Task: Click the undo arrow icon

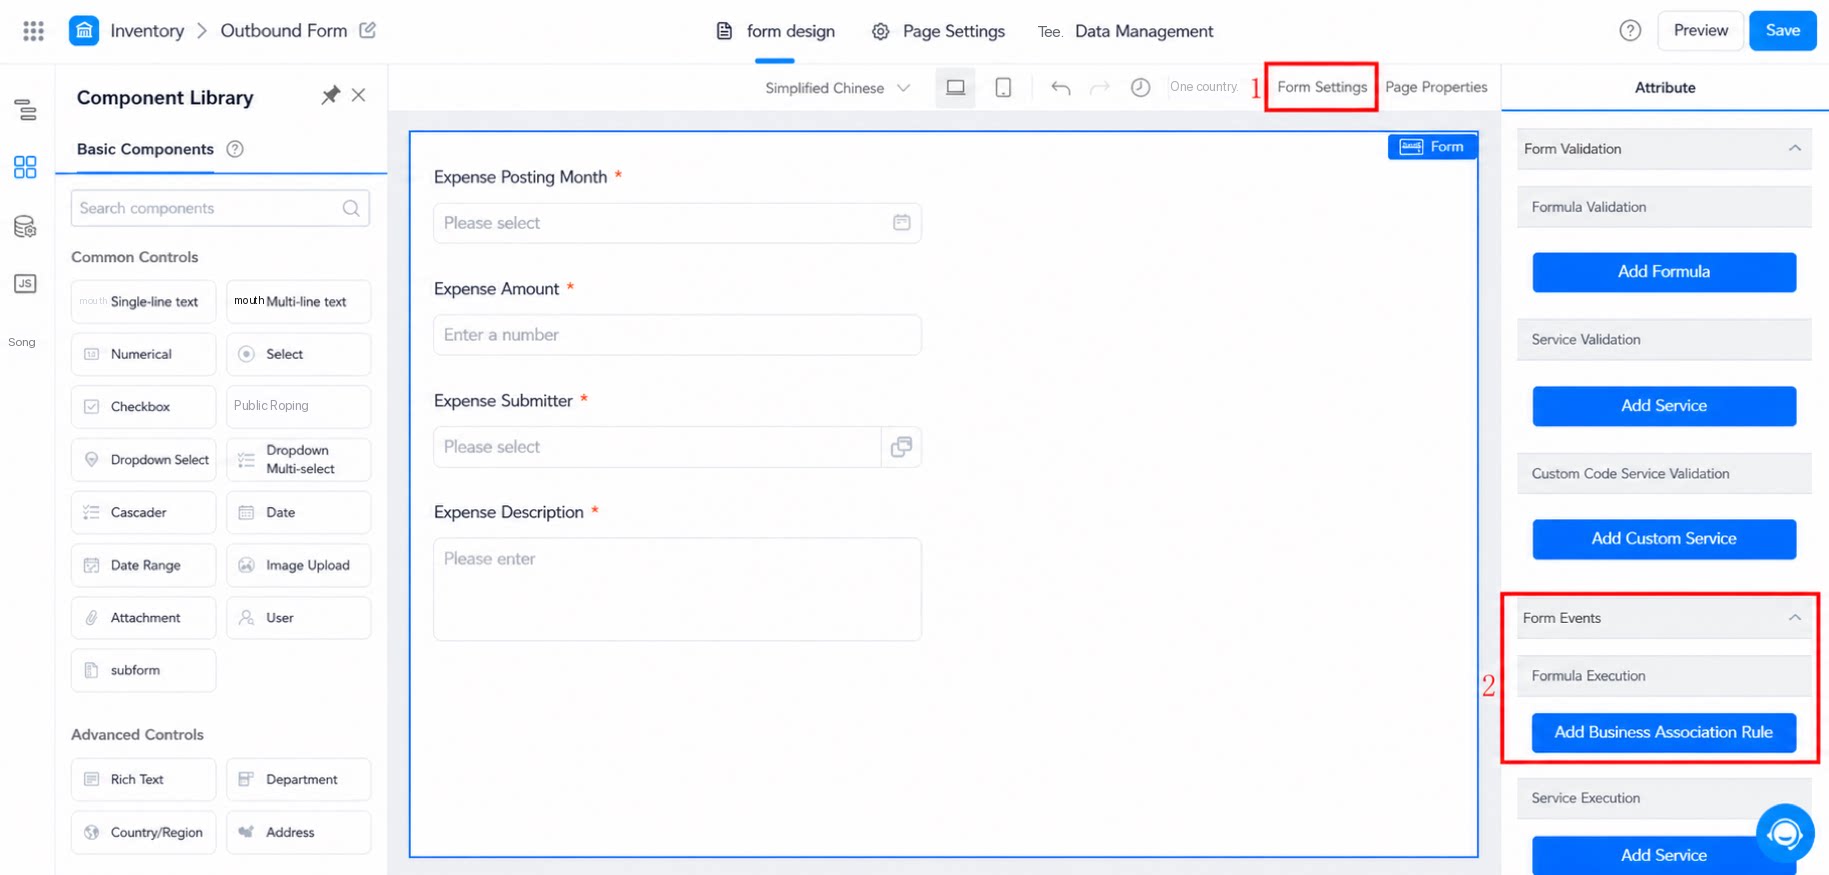Action: pos(1061,88)
